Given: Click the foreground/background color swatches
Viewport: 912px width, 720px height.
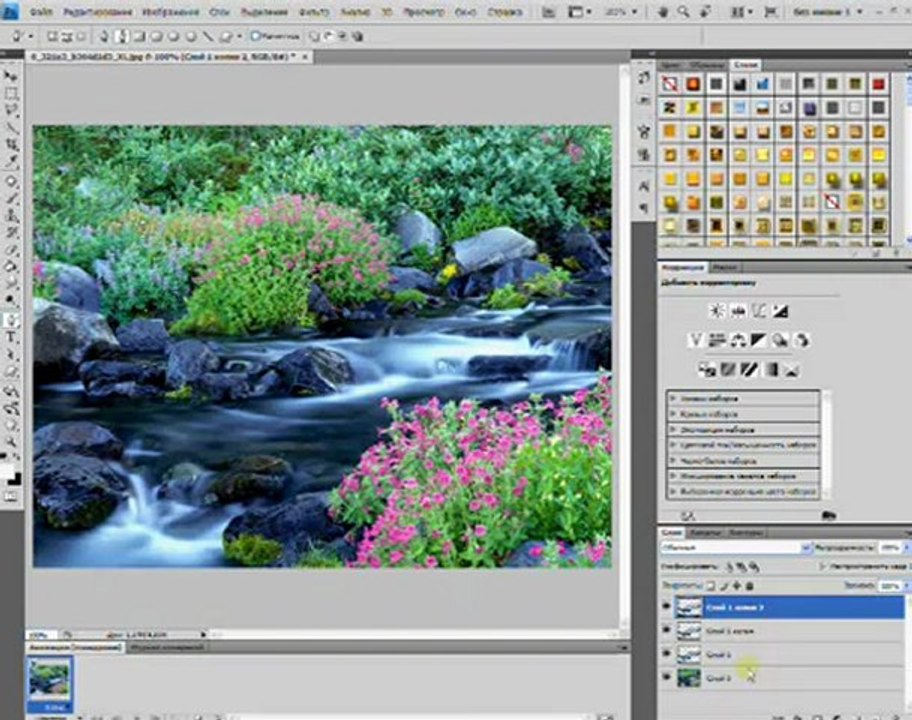Looking at the screenshot, I should click(10, 474).
